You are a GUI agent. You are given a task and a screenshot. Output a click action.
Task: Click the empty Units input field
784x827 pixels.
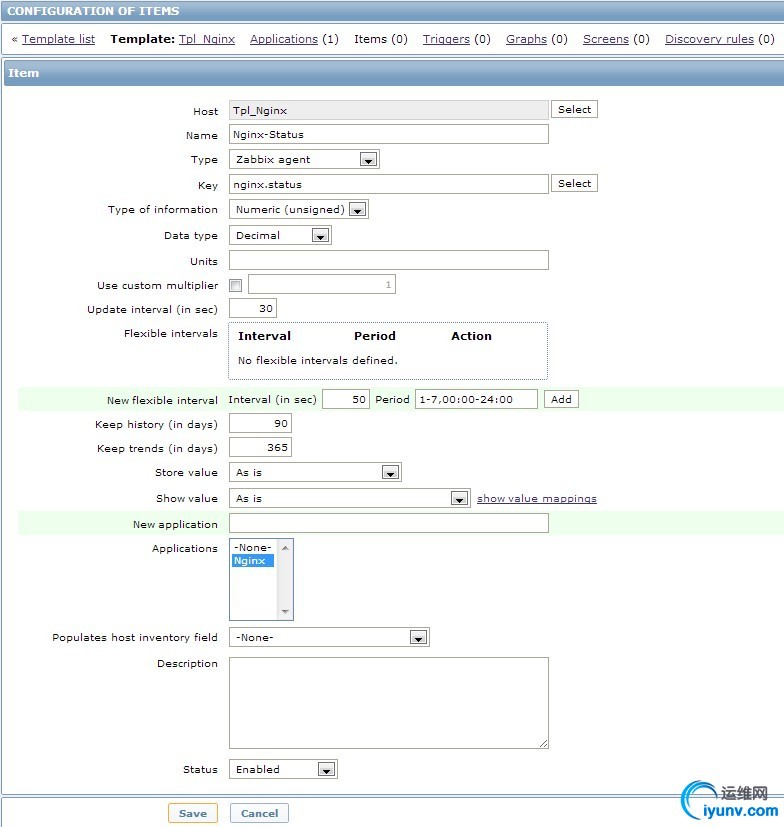click(x=389, y=260)
